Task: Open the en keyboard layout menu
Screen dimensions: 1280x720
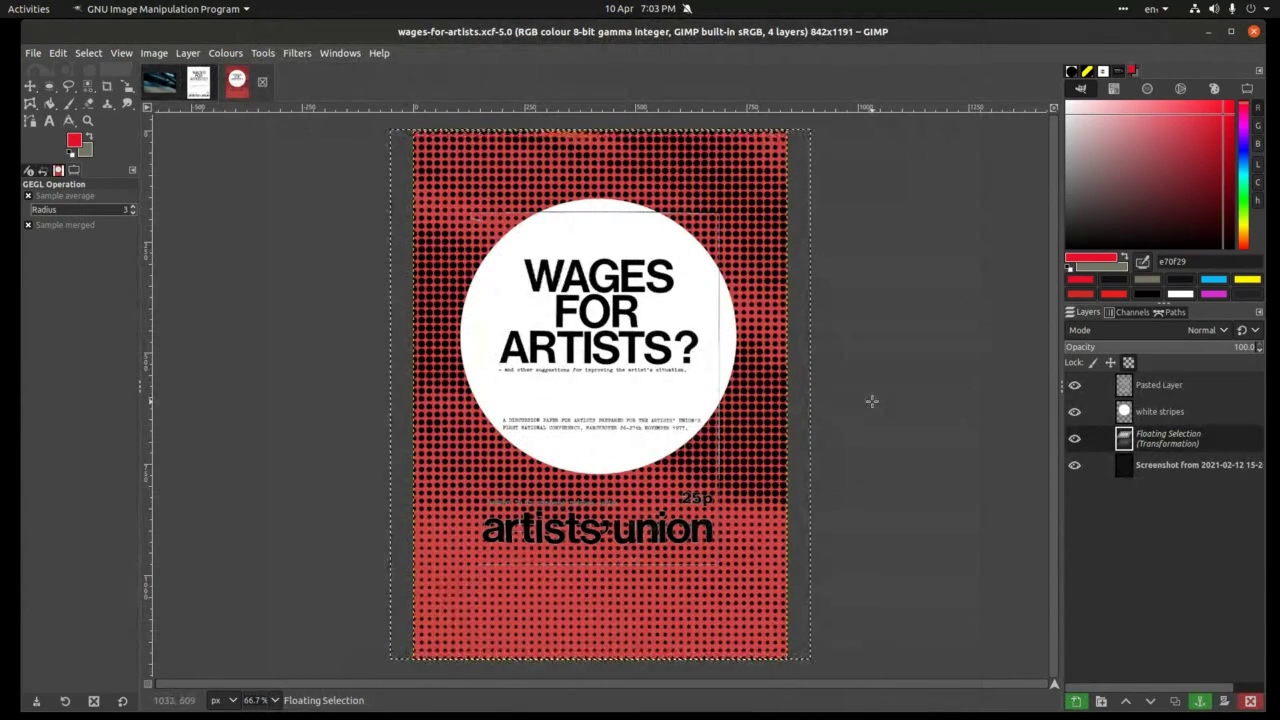Action: pos(1156,9)
